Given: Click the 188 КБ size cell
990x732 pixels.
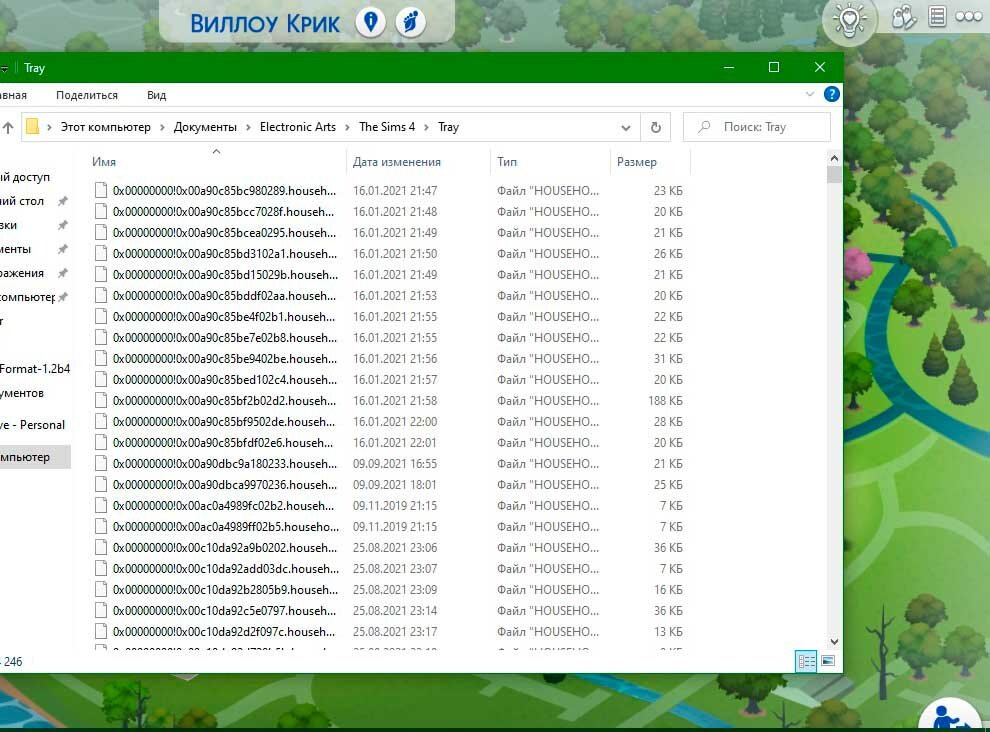Looking at the screenshot, I should (x=665, y=400).
